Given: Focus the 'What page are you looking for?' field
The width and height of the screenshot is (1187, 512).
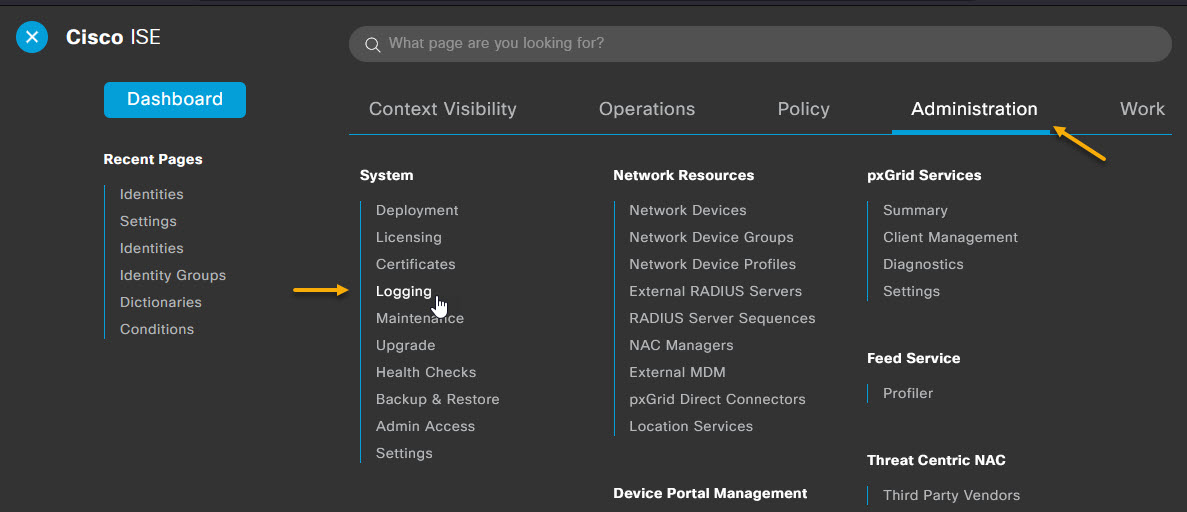Looking at the screenshot, I should coord(760,44).
